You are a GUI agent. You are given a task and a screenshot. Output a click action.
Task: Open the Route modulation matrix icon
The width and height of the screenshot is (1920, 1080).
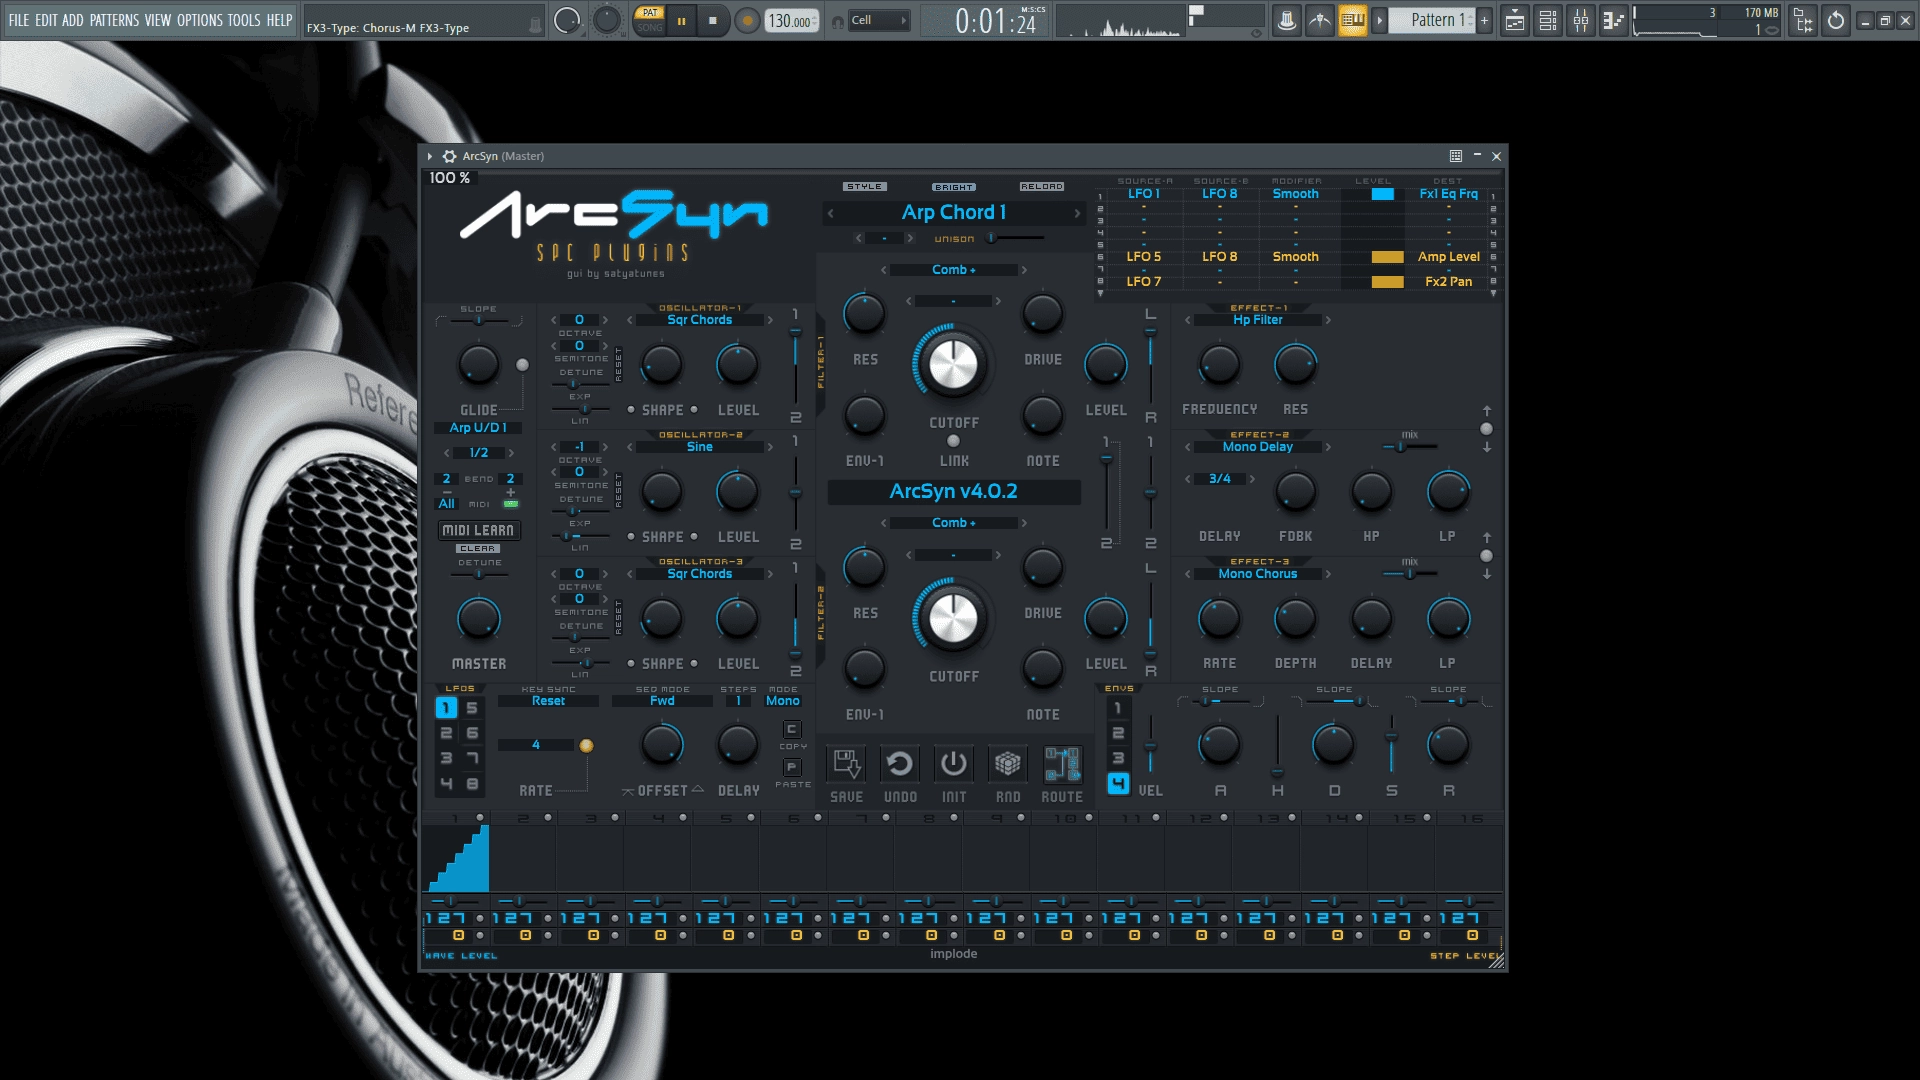(x=1062, y=764)
